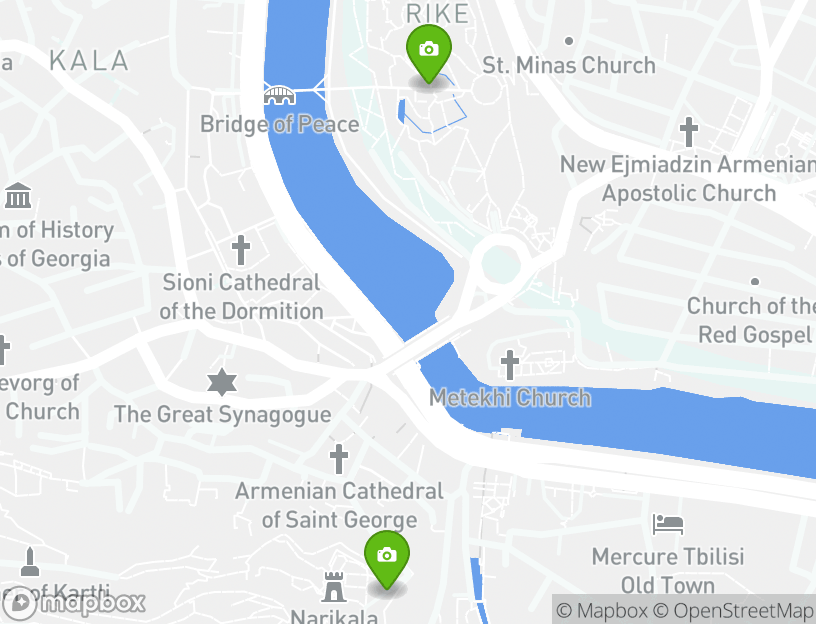Open the © Mapbox attribution link

(x=602, y=610)
